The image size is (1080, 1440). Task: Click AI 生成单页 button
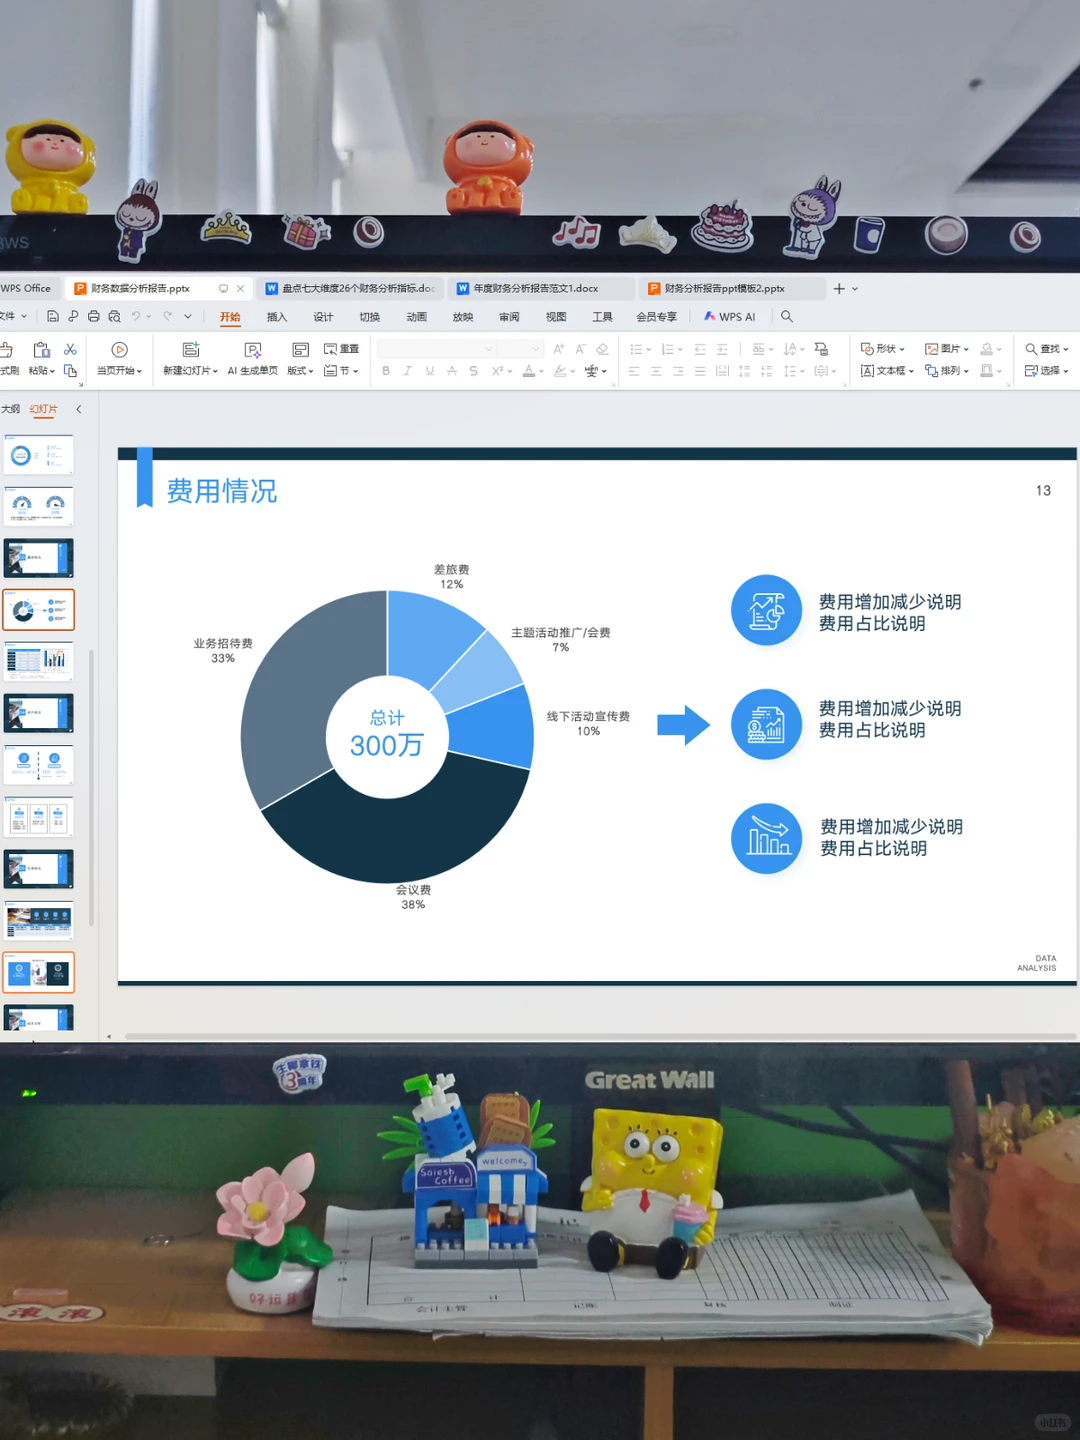pos(253,359)
